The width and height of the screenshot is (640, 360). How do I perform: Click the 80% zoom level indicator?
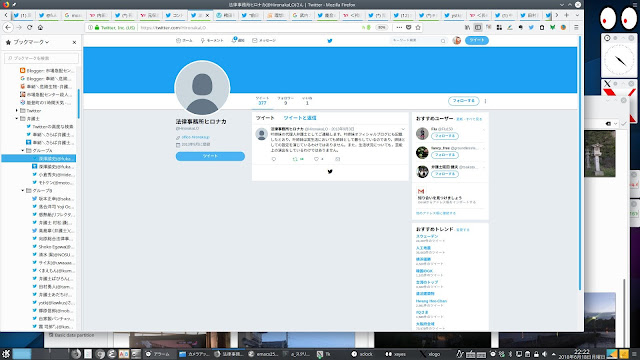tap(381, 28)
